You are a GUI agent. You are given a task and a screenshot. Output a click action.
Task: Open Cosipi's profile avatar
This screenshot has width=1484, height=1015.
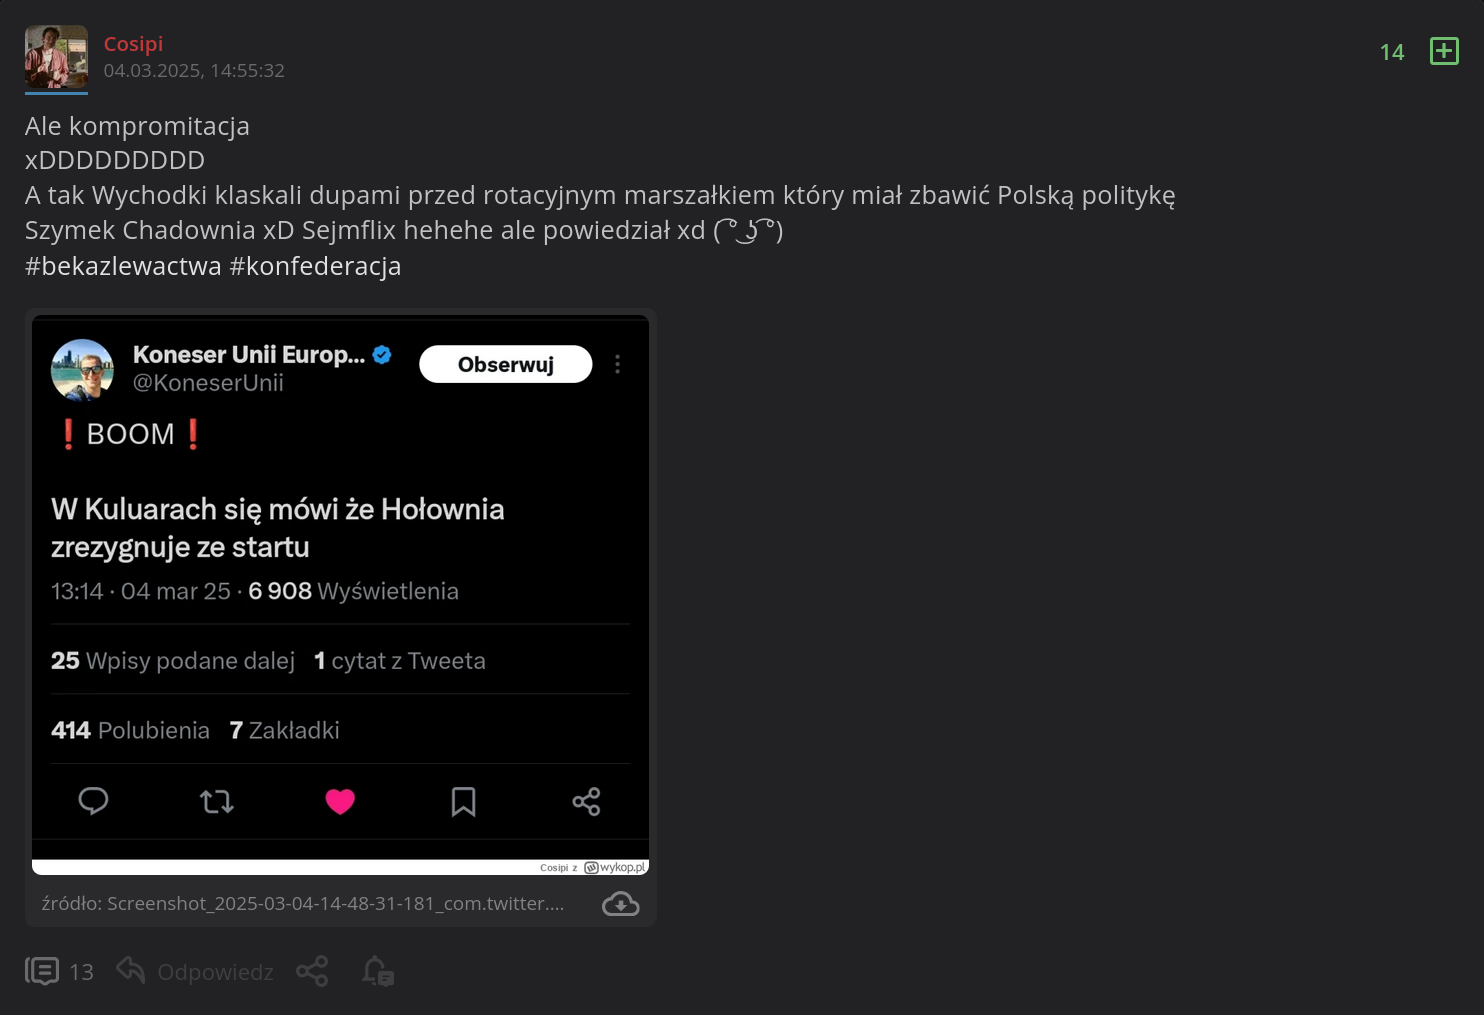56,57
